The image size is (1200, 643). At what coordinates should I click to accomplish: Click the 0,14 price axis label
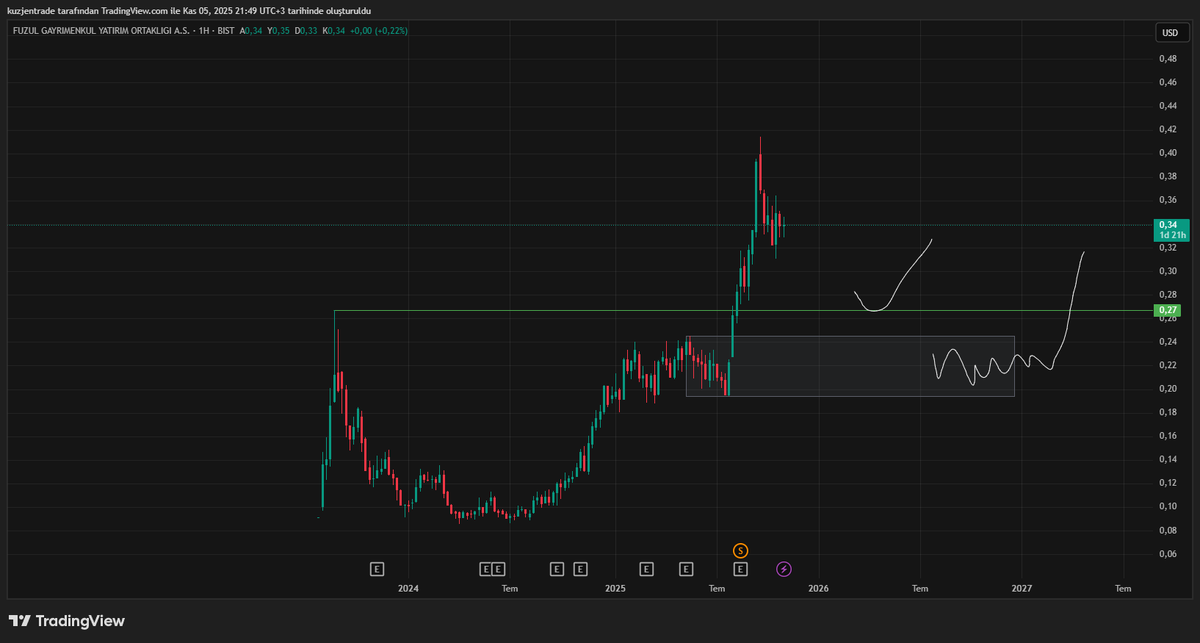click(x=1167, y=459)
